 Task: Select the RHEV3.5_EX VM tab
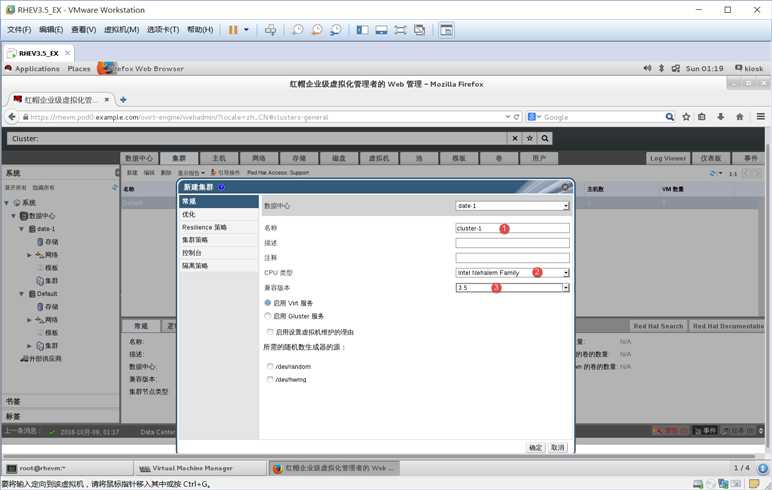click(x=38, y=53)
